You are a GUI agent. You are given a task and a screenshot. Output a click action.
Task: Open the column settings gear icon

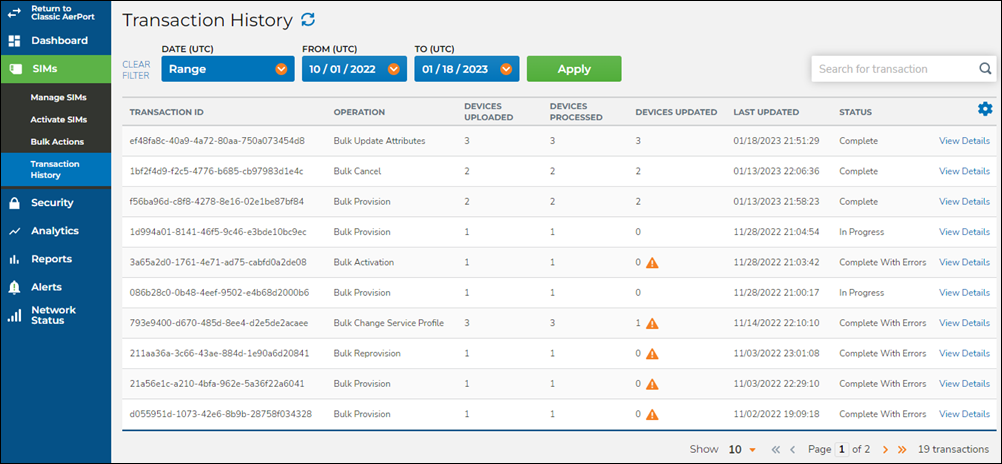click(985, 110)
